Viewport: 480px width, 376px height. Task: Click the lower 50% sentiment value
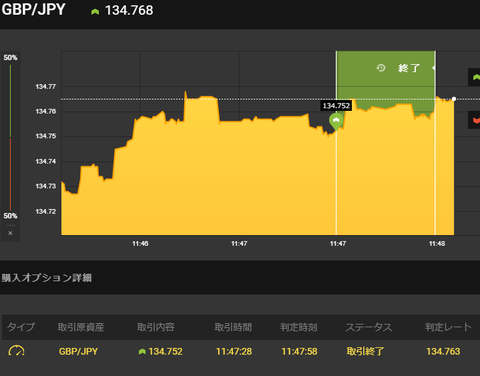(x=10, y=216)
